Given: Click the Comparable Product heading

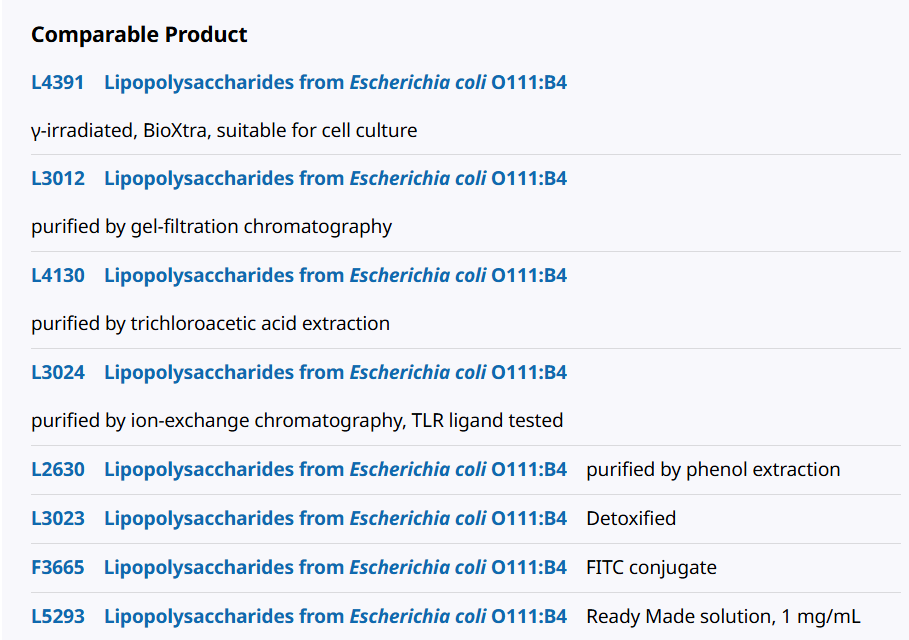Looking at the screenshot, I should click(x=139, y=35).
